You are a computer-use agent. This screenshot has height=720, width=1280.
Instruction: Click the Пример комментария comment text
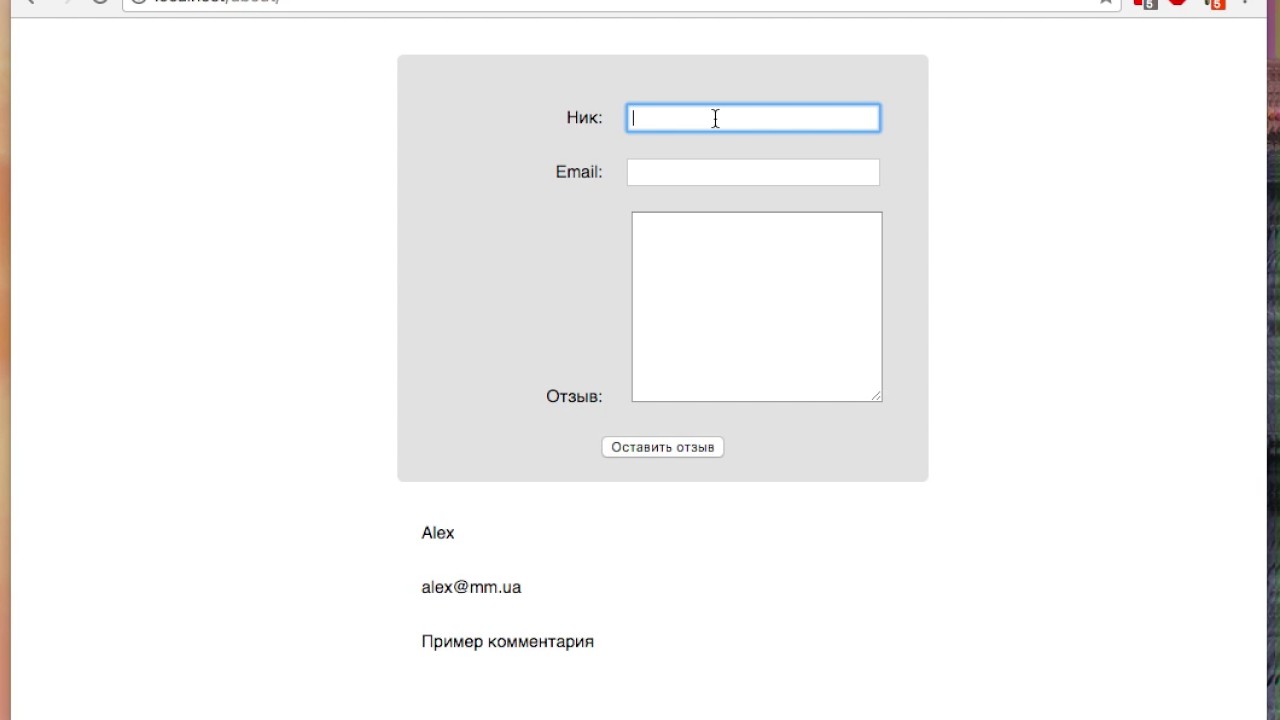coord(508,642)
